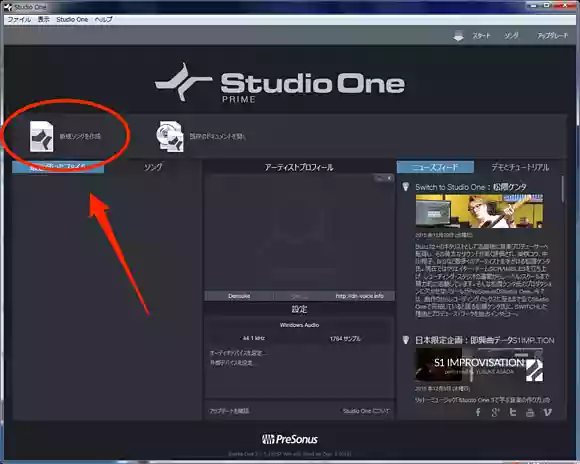The height and width of the screenshot is (464, 580).
Task: Click the http://dn-voice.info website field
Action: click(x=360, y=296)
